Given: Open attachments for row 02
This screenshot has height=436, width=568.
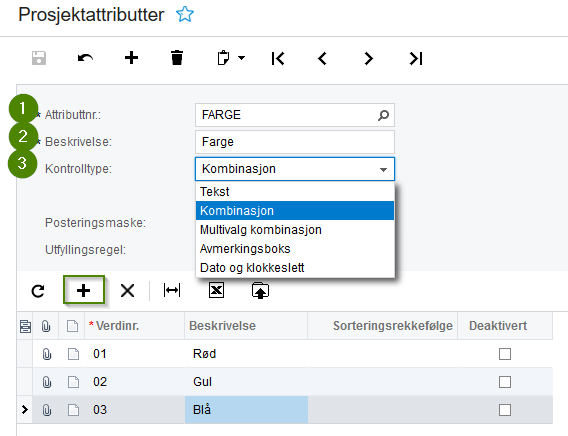Looking at the screenshot, I should tap(47, 382).
